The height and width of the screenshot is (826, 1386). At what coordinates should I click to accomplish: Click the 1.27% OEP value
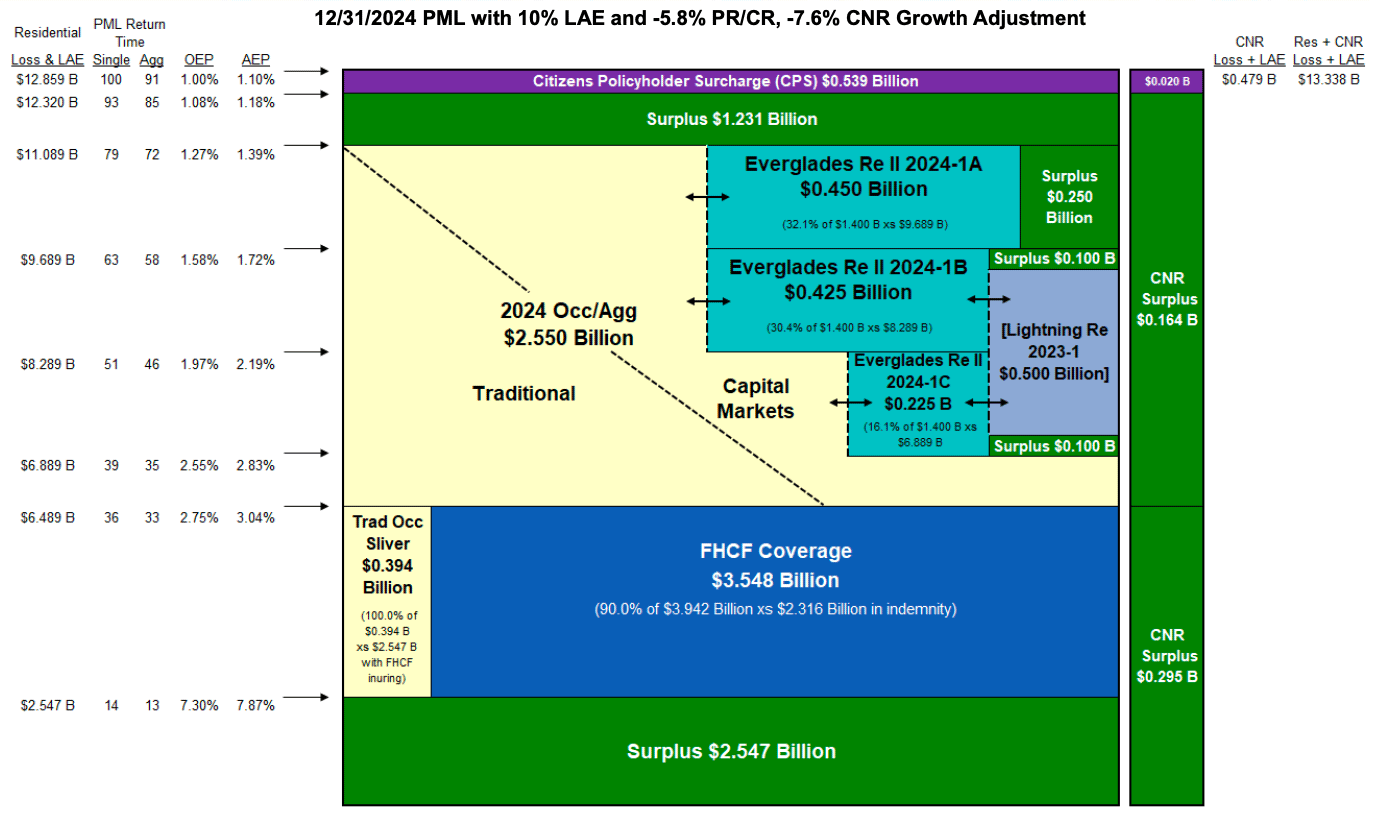200,154
